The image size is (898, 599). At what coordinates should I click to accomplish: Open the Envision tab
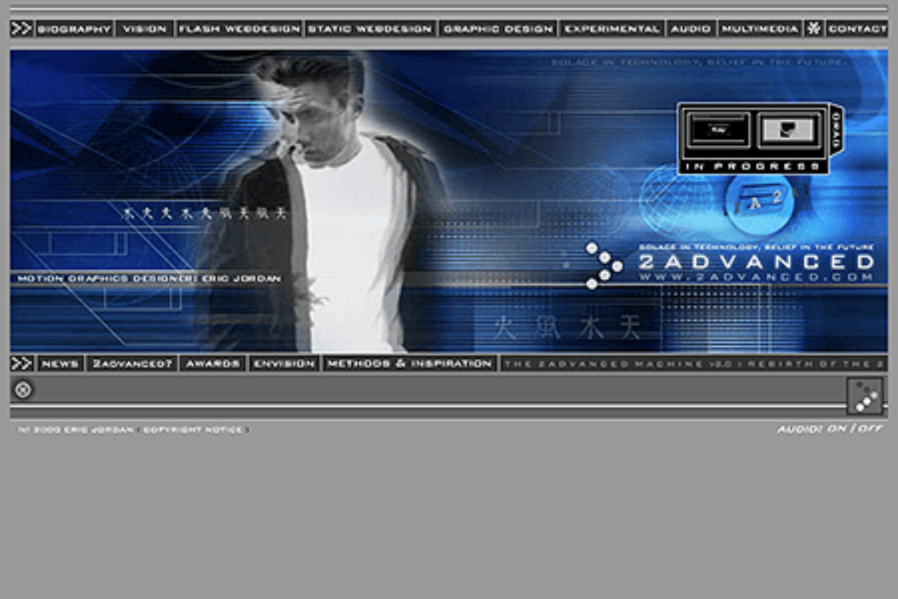tap(284, 364)
